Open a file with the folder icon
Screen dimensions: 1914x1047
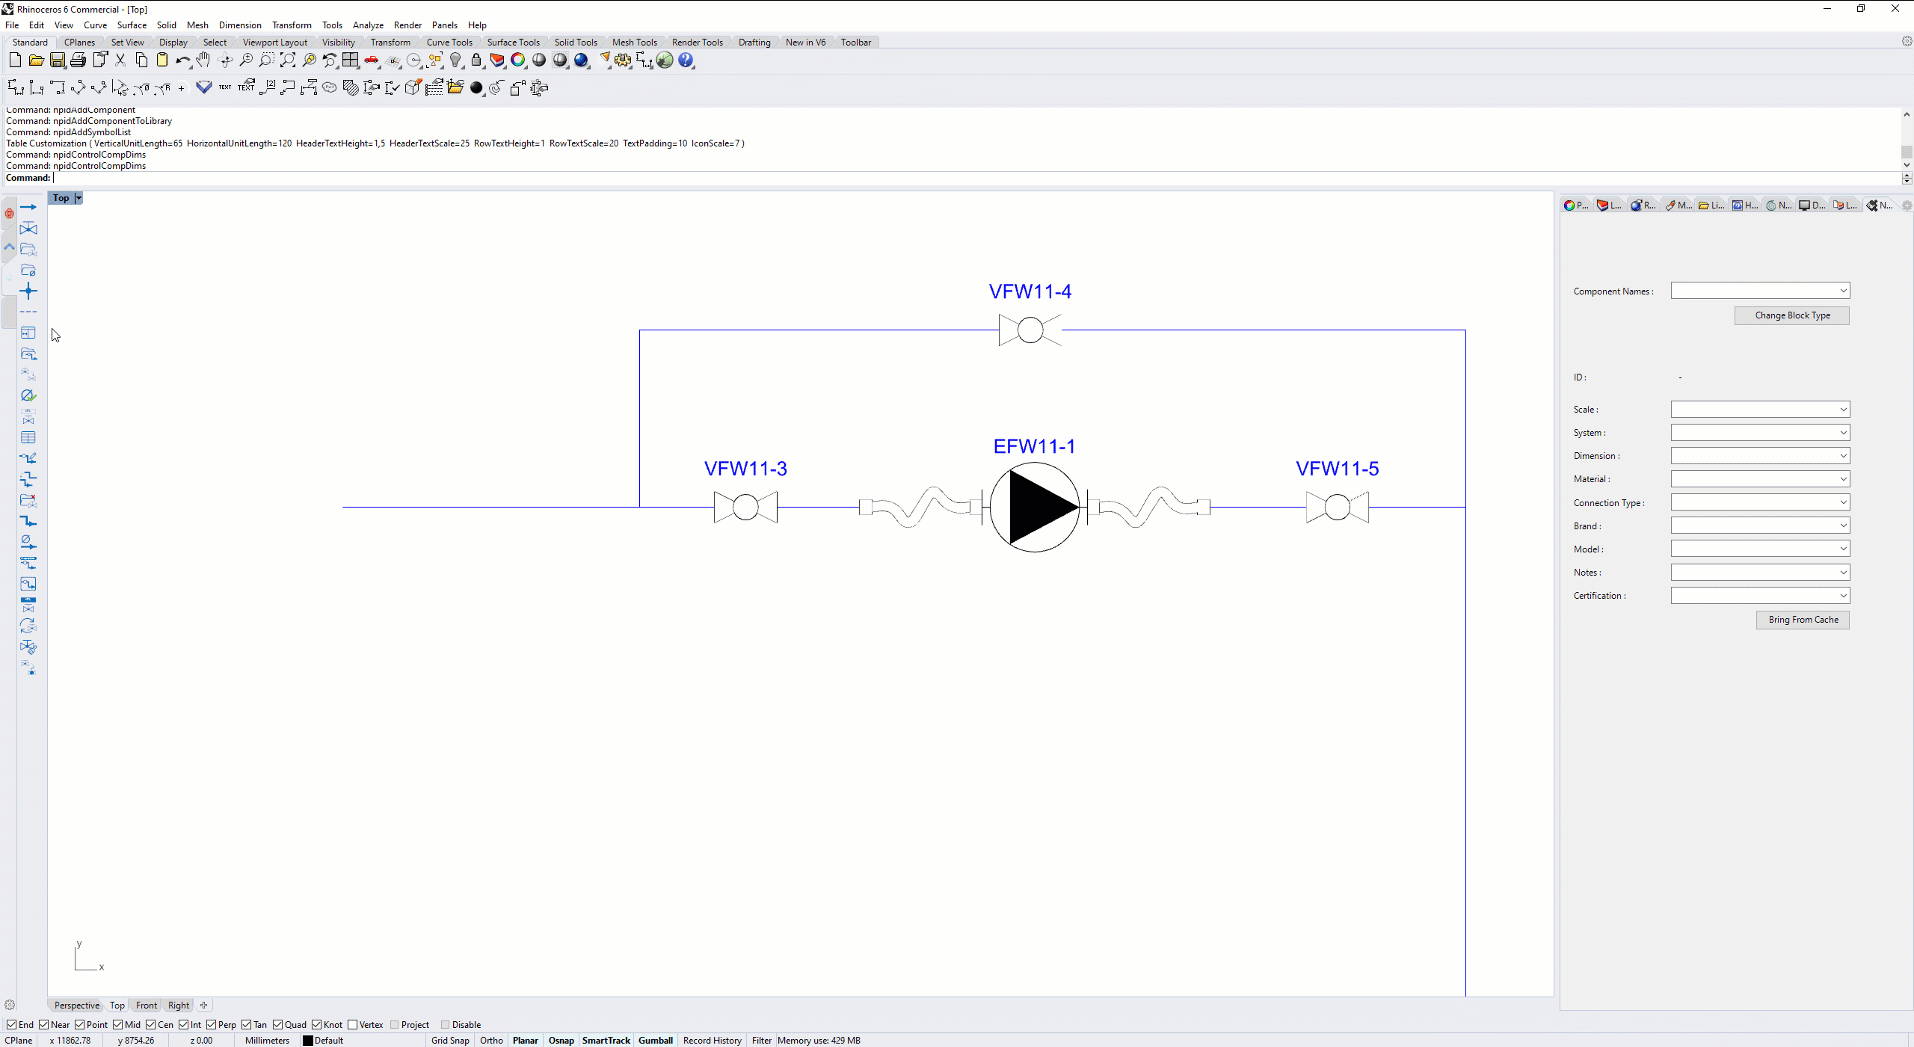(36, 60)
